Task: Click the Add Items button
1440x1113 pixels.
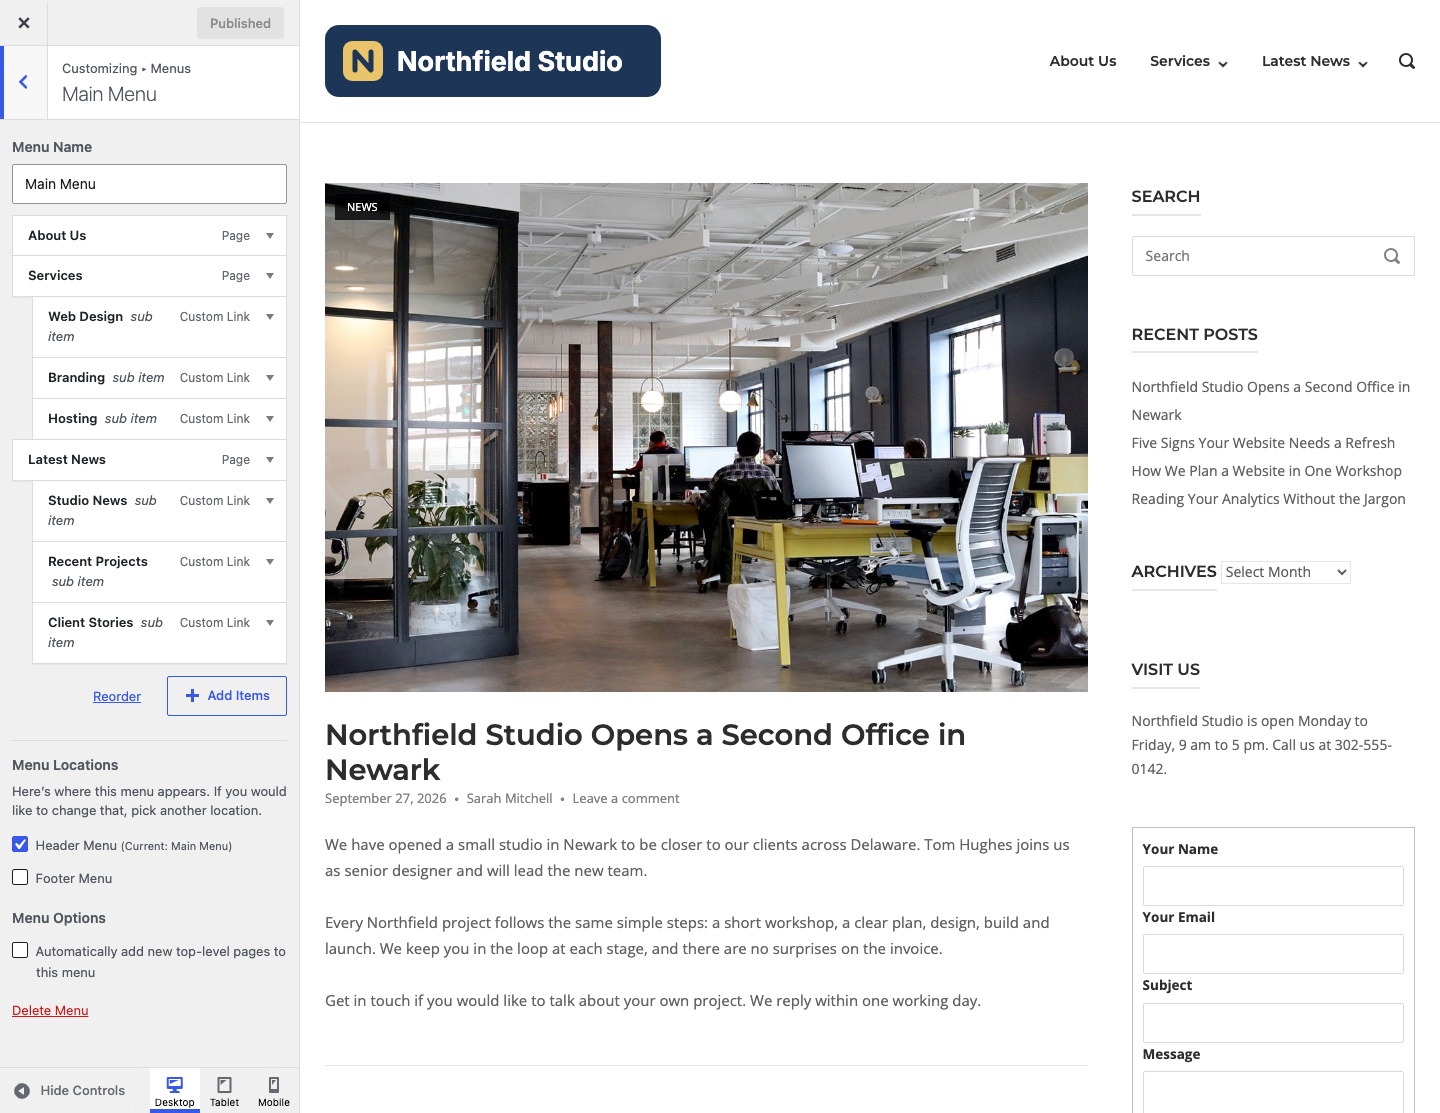Action: 227,696
